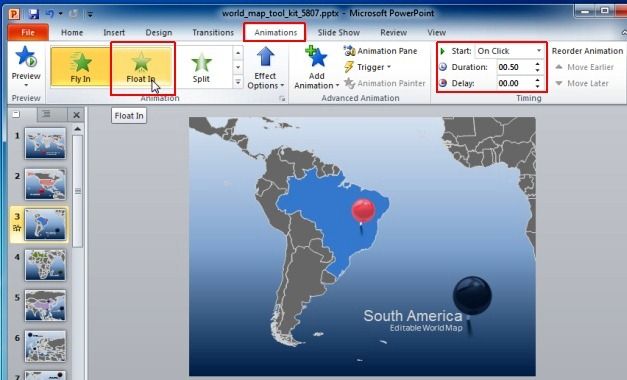Open the Add Animation dropdown arrow
This screenshot has width=627, height=380.
click(x=337, y=86)
